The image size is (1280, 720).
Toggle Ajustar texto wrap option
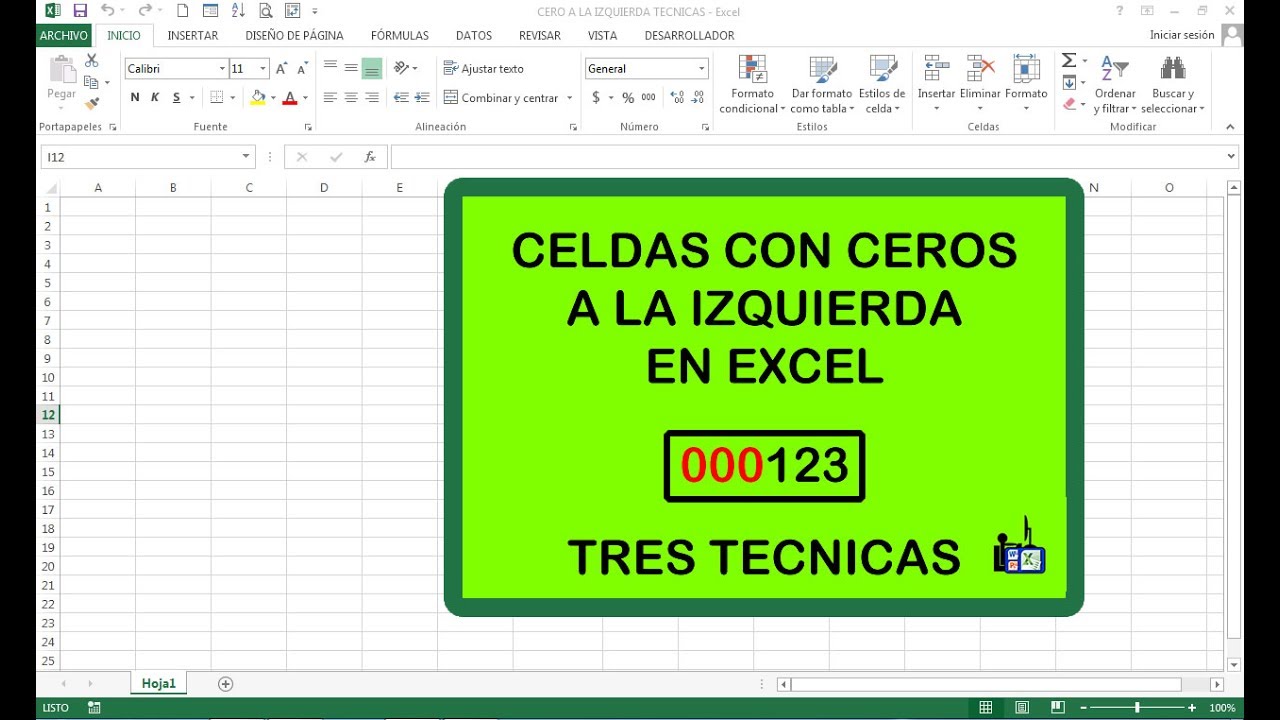pyautogui.click(x=484, y=69)
